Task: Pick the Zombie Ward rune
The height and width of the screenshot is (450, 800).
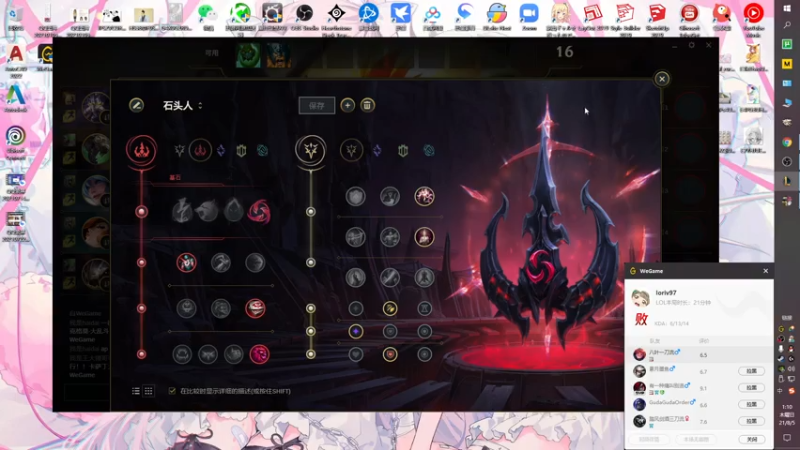Action: [x=186, y=309]
